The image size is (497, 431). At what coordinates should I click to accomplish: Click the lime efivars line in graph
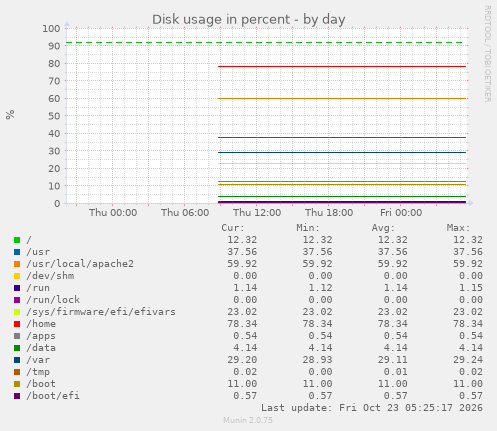coord(342,163)
